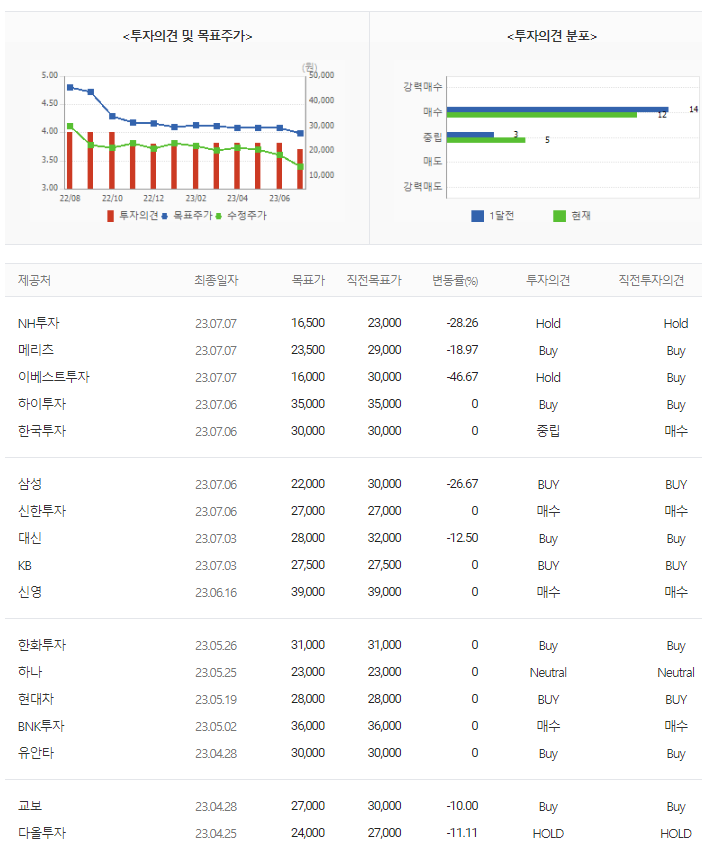Image resolution: width=702 pixels, height=852 pixels.
Task: Click the BNK투자 provider name
Action: 41,726
